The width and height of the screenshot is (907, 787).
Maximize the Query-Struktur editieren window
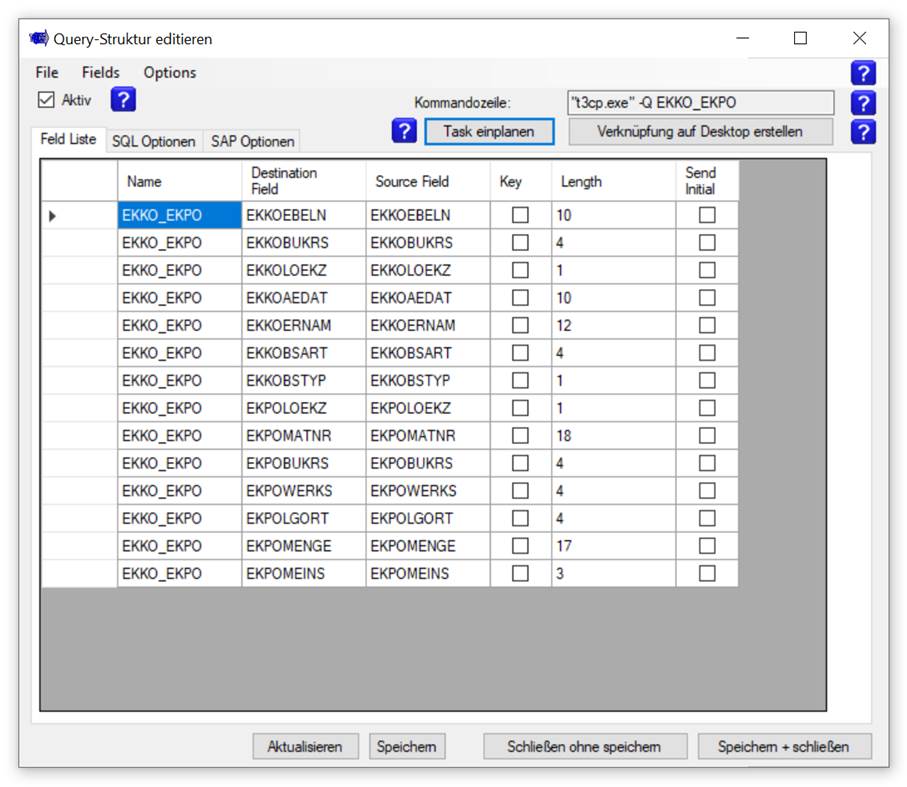coord(800,38)
